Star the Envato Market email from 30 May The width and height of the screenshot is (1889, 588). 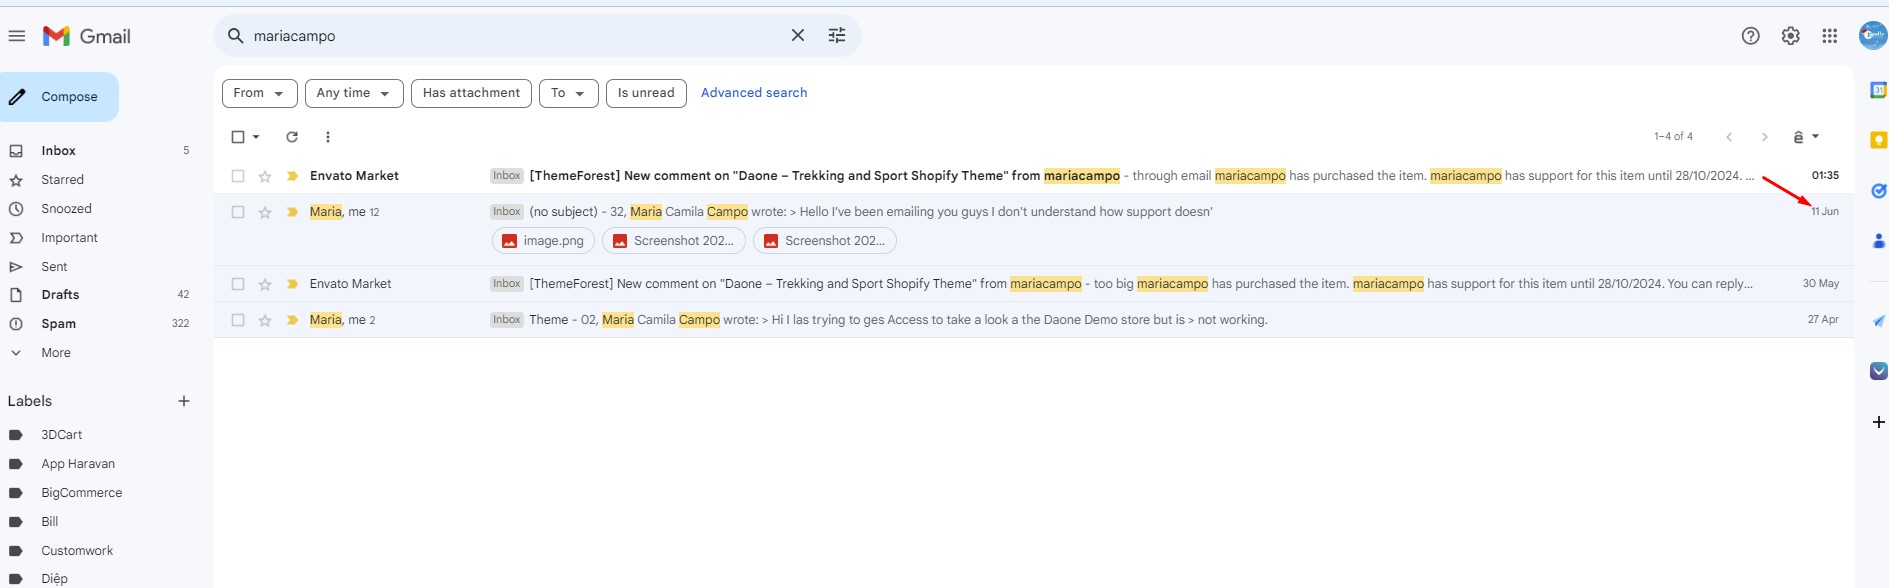(x=265, y=284)
